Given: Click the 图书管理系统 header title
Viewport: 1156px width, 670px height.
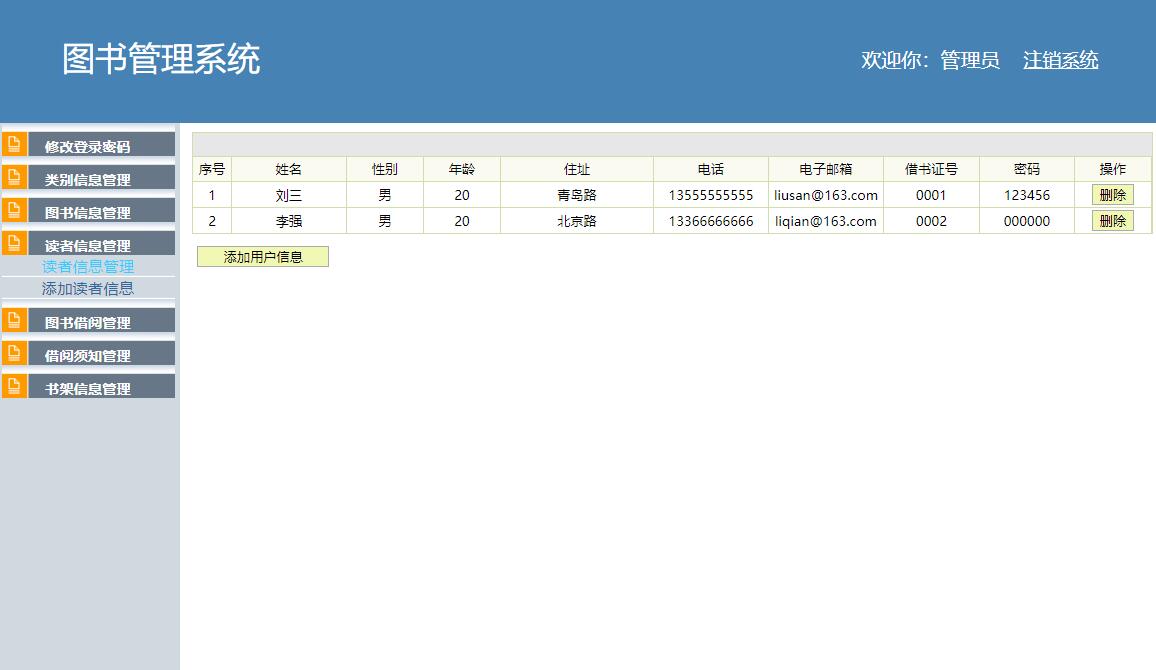Looking at the screenshot, I should tap(161, 60).
